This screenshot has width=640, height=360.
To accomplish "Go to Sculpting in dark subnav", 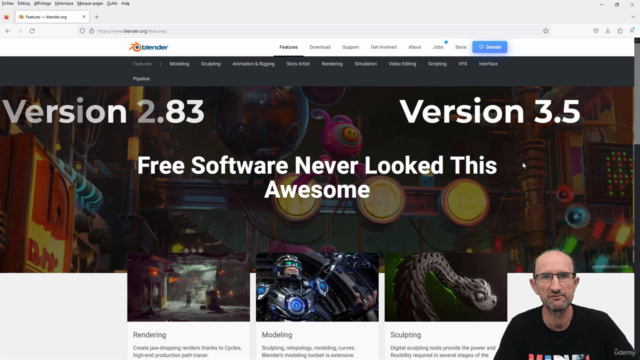I will click(211, 64).
